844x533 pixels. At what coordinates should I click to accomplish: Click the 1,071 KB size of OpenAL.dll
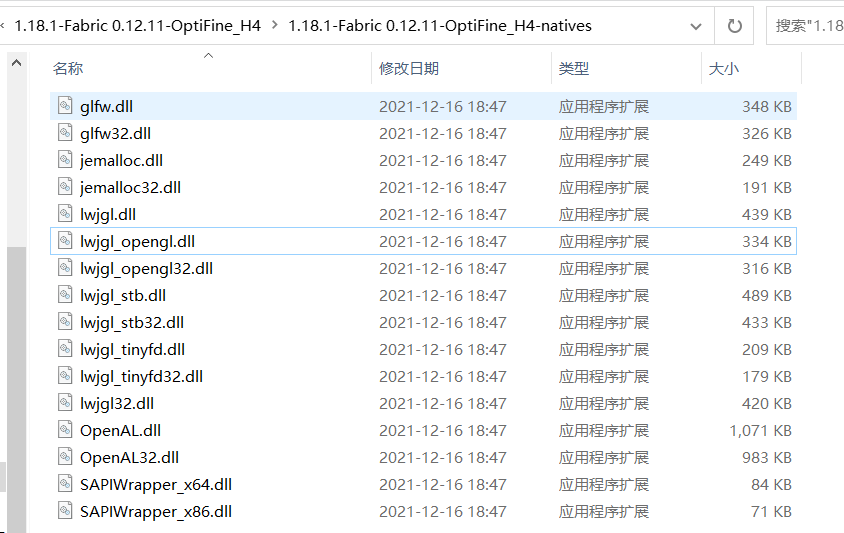click(x=761, y=431)
